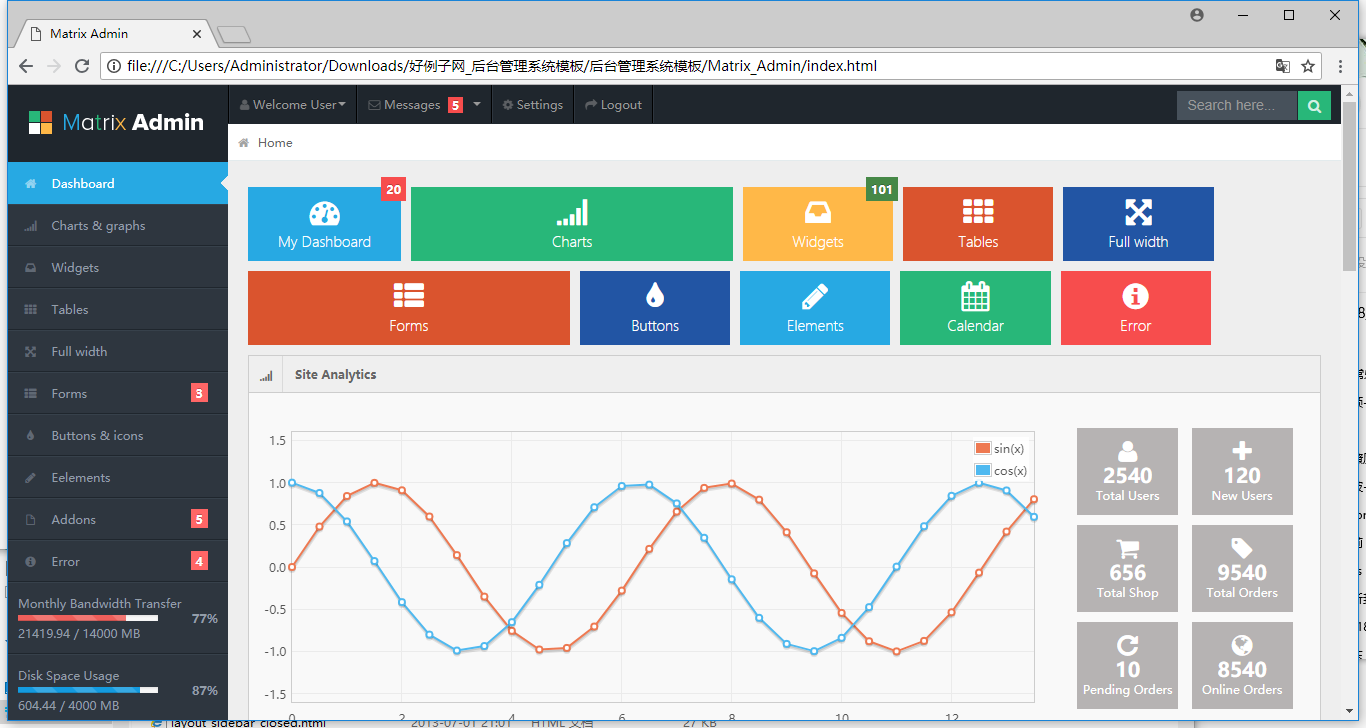The image size is (1366, 728).
Task: Click the 77% bandwidth percentage text
Action: (205, 619)
